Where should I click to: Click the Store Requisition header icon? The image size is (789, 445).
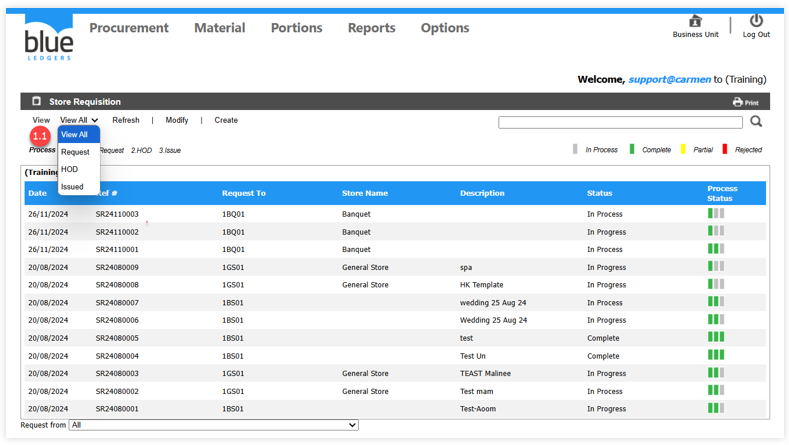tap(37, 102)
